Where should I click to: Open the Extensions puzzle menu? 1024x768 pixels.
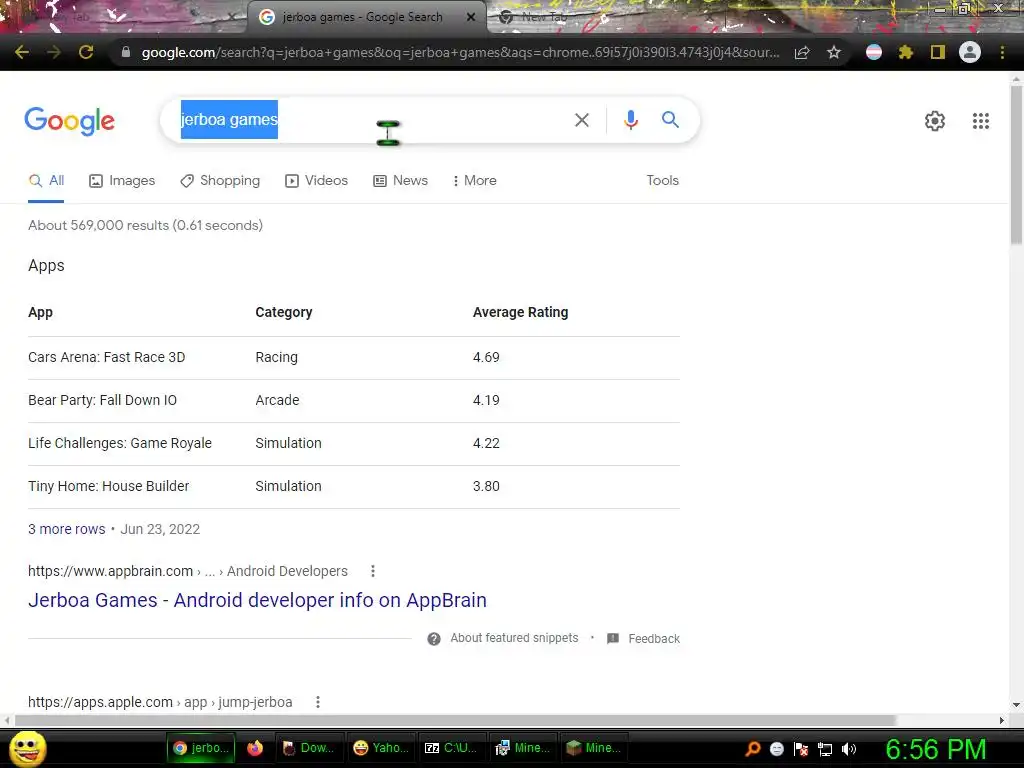[905, 52]
